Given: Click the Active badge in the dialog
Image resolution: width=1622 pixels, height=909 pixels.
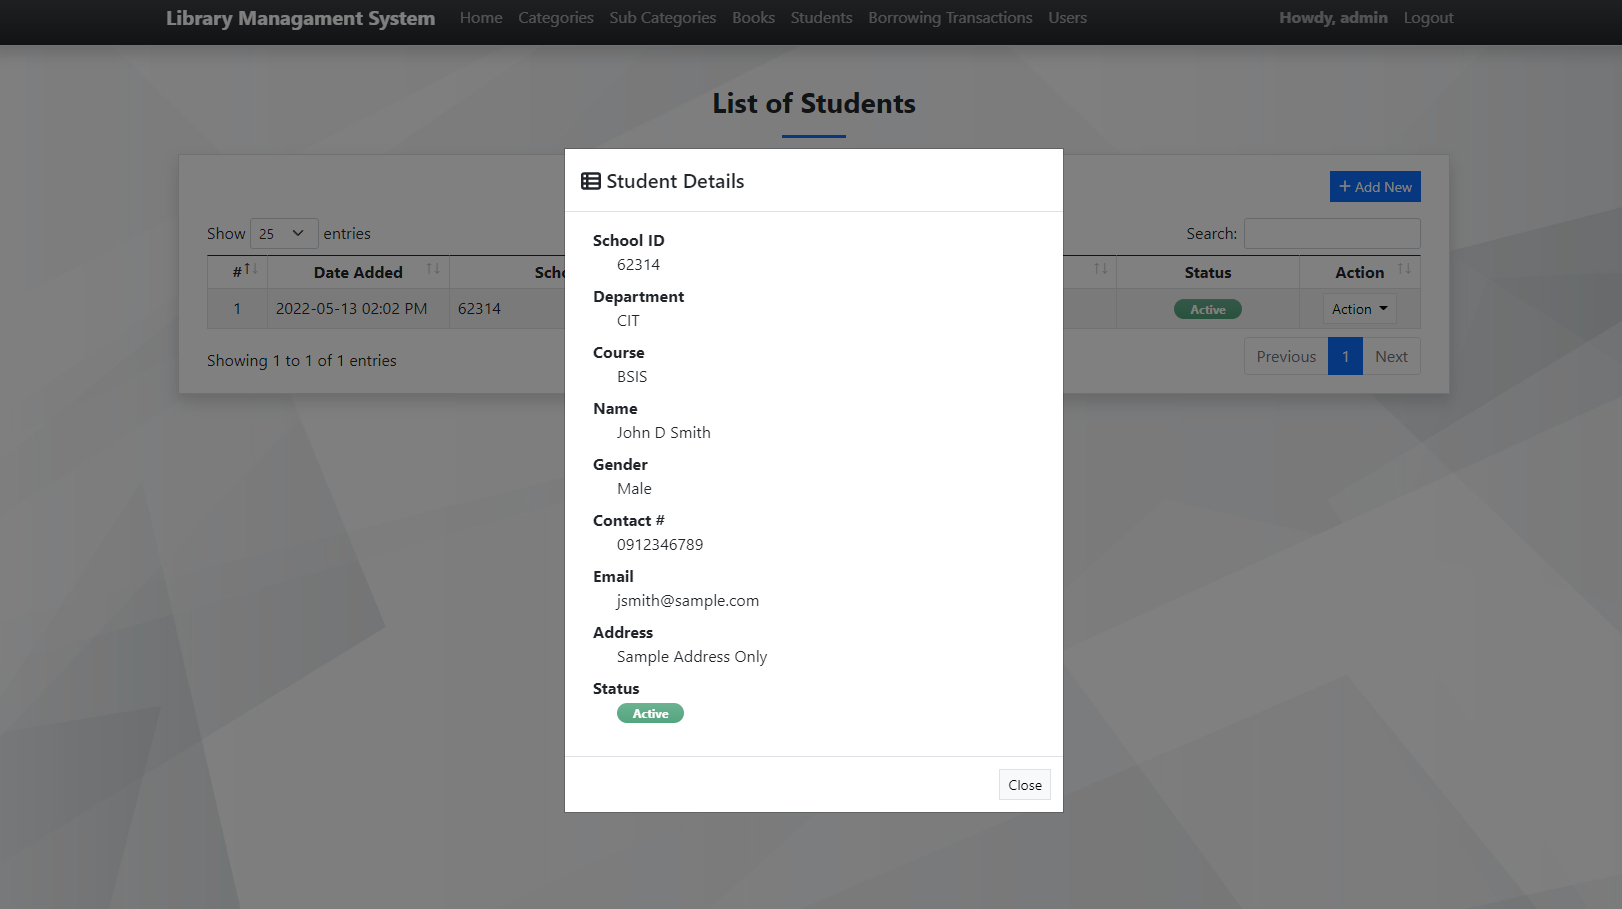Looking at the screenshot, I should [x=650, y=713].
